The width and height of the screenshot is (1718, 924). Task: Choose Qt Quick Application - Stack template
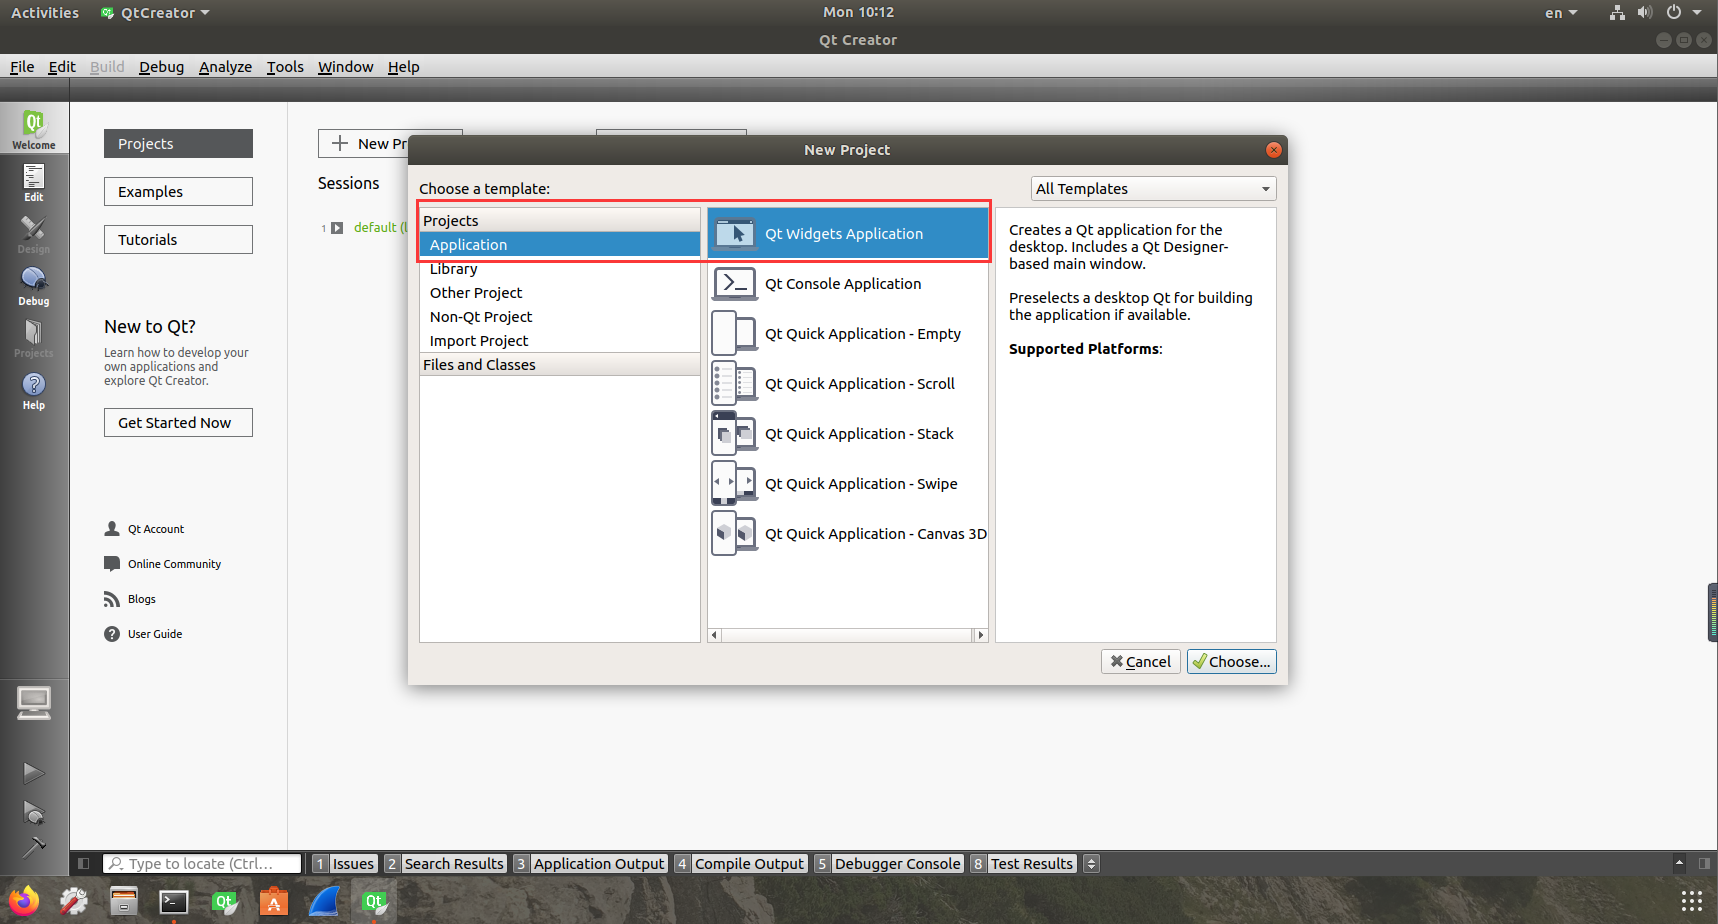click(x=848, y=434)
